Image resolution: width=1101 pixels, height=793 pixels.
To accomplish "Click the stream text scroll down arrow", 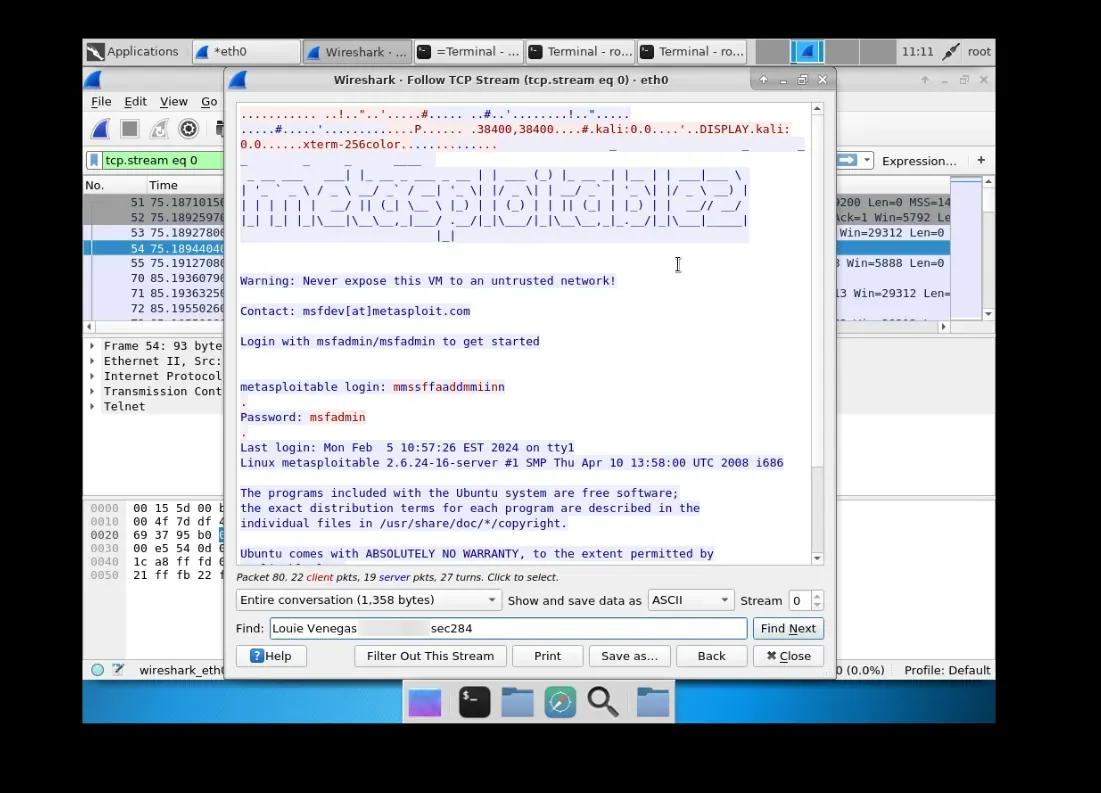I will click(x=817, y=558).
